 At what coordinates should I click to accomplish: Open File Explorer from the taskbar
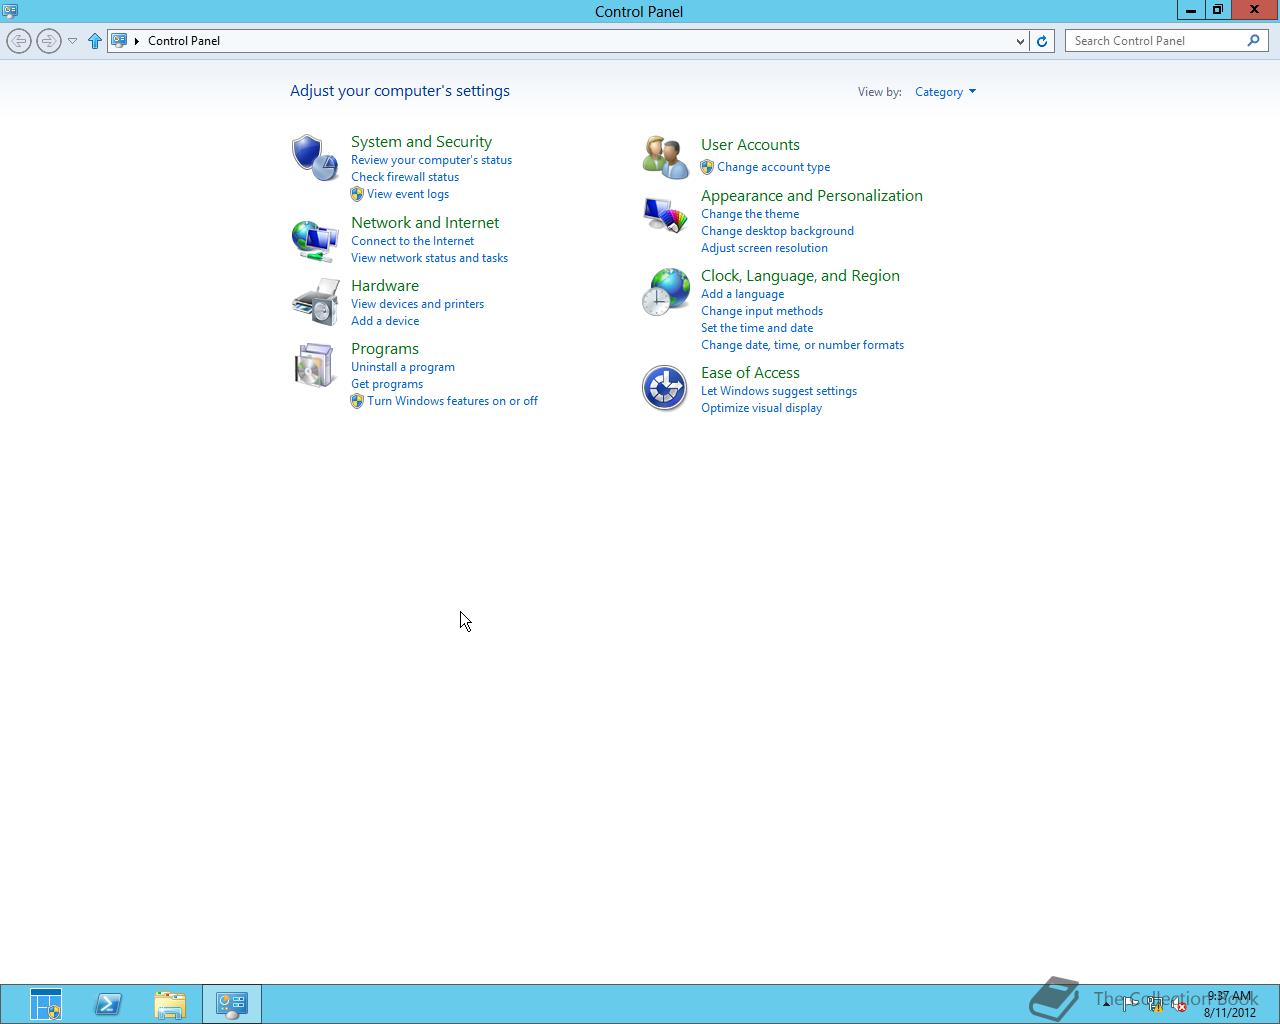pyautogui.click(x=170, y=1004)
